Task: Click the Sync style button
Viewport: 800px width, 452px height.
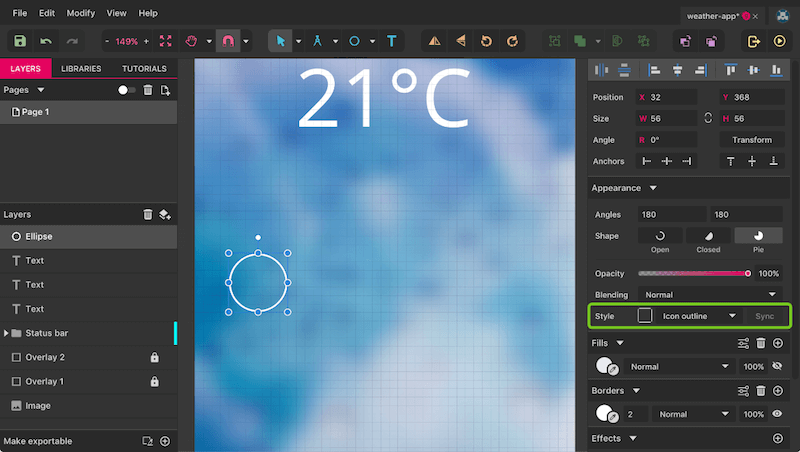Action: pyautogui.click(x=765, y=316)
